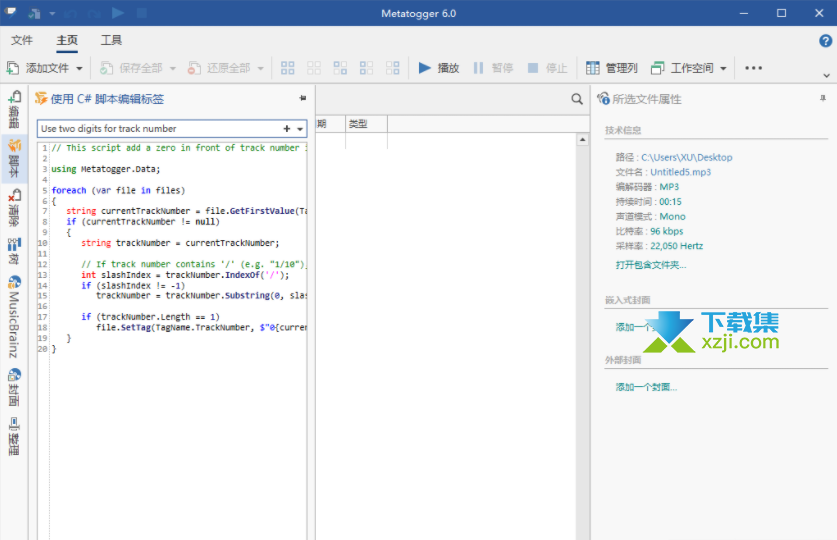The height and width of the screenshot is (540, 837).
Task: Toggle the pin on the C# script panel
Action: point(303,98)
